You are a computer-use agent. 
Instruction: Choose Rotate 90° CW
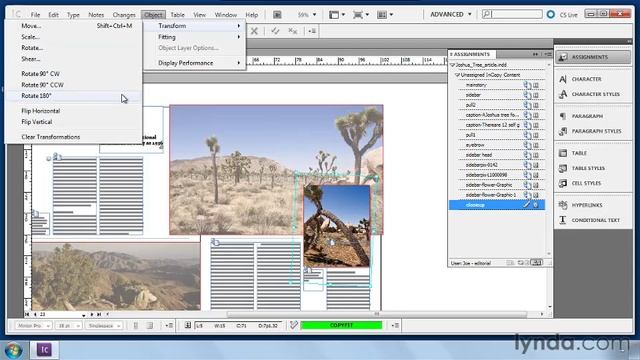coord(73,74)
